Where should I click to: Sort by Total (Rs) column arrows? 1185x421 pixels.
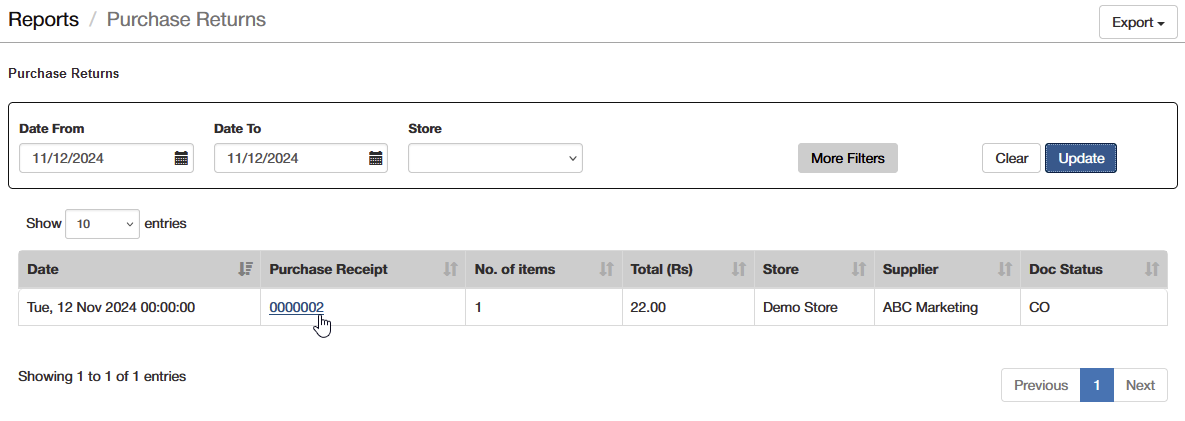739,269
